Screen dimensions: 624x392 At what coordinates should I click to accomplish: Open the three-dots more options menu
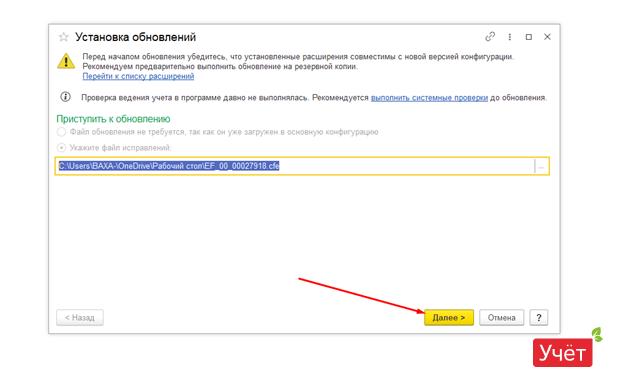coord(509,37)
